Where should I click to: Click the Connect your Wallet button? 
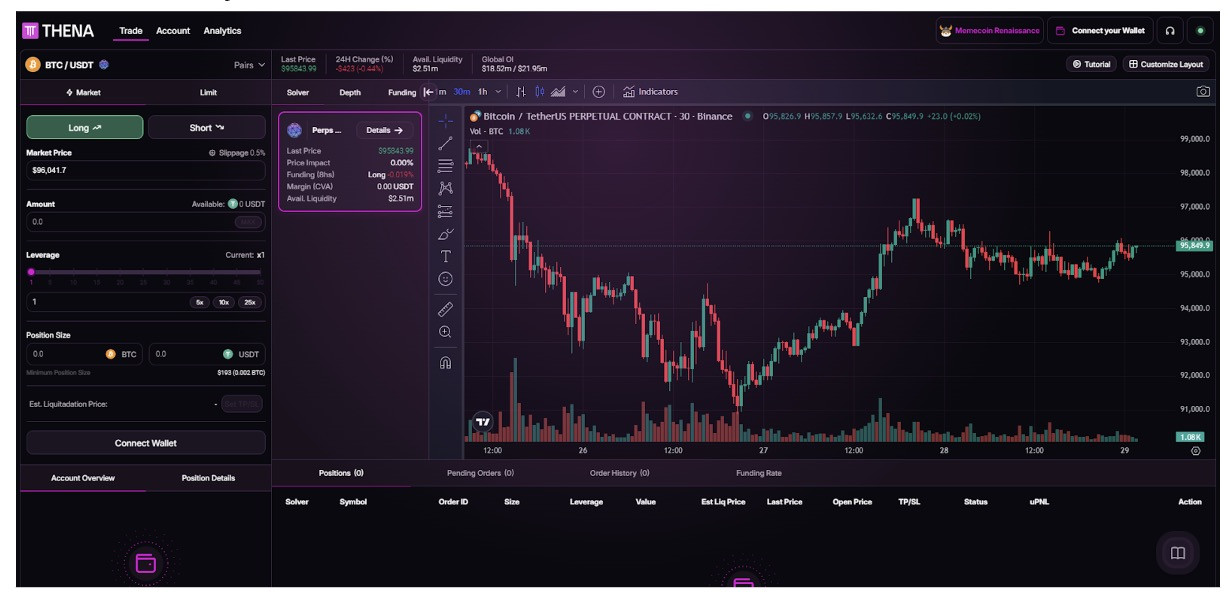[1101, 31]
